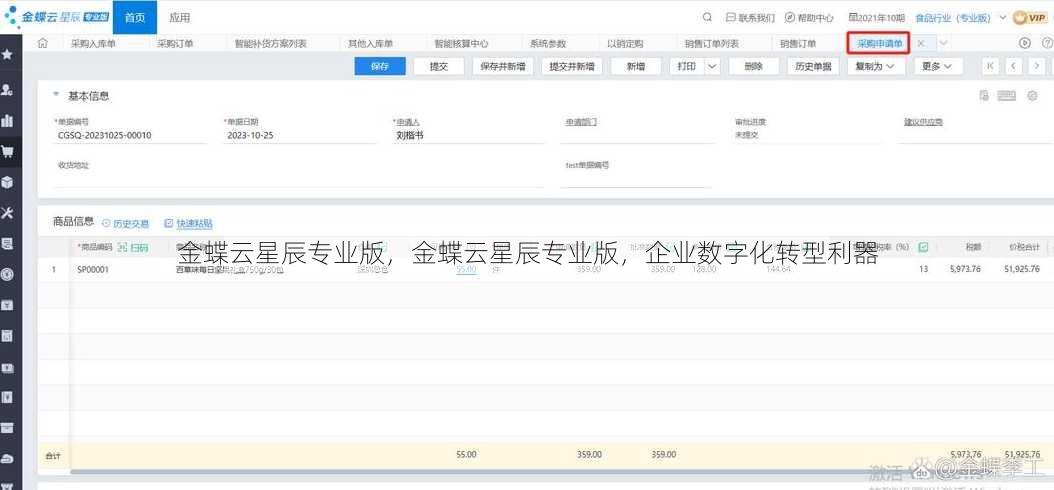
Task: Open the 复制为 dropdown
Action: coord(875,67)
